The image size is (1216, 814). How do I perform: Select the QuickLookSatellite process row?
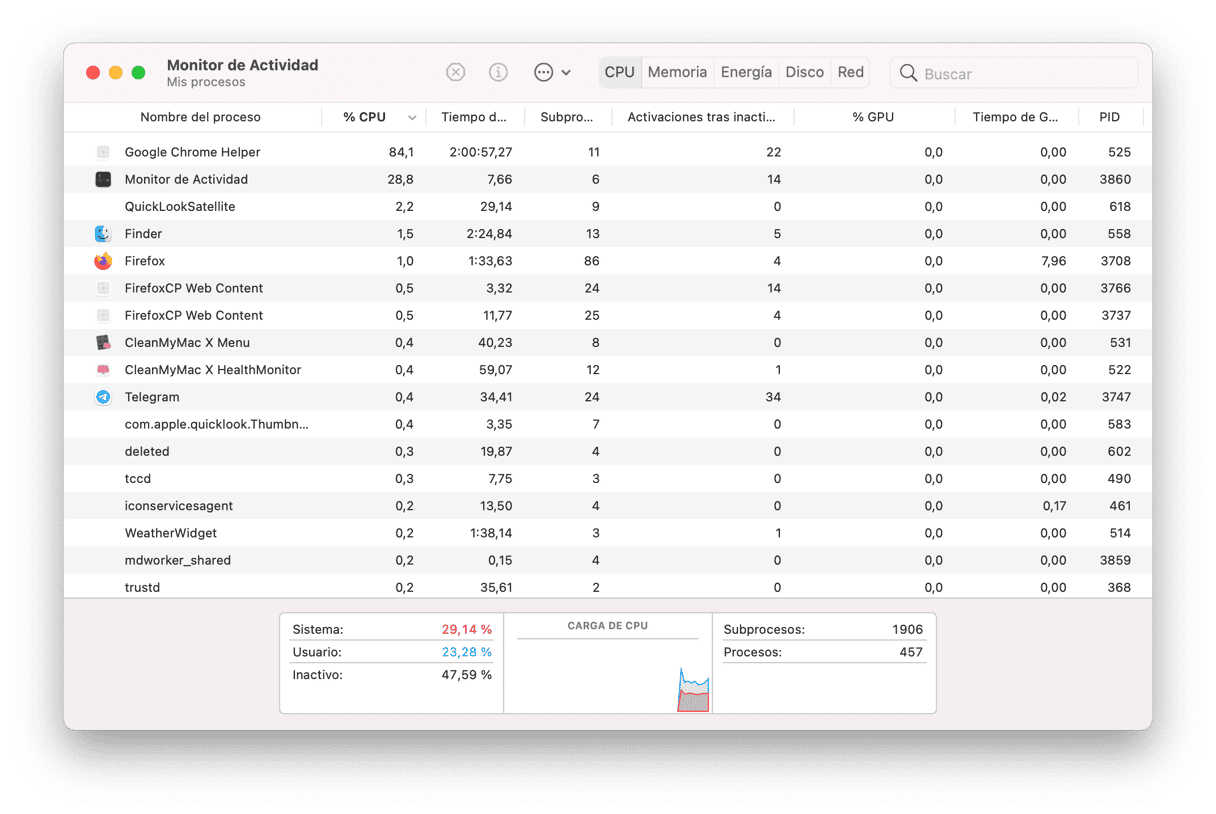click(x=608, y=206)
